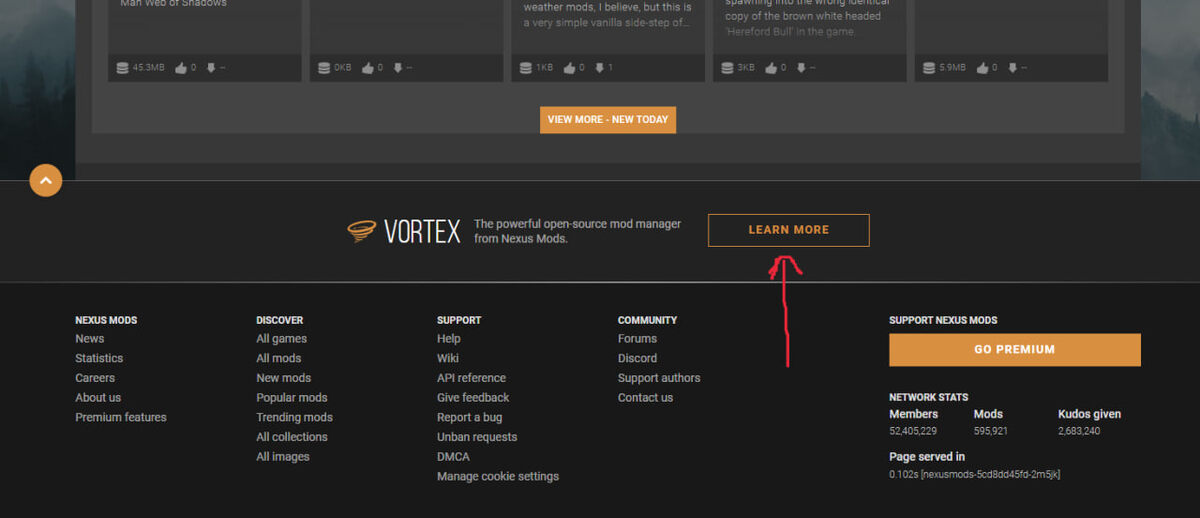Viewport: 1200px width, 518px height.
Task: Click the thumbs-up icon on the 3KB card
Action: coord(771,68)
